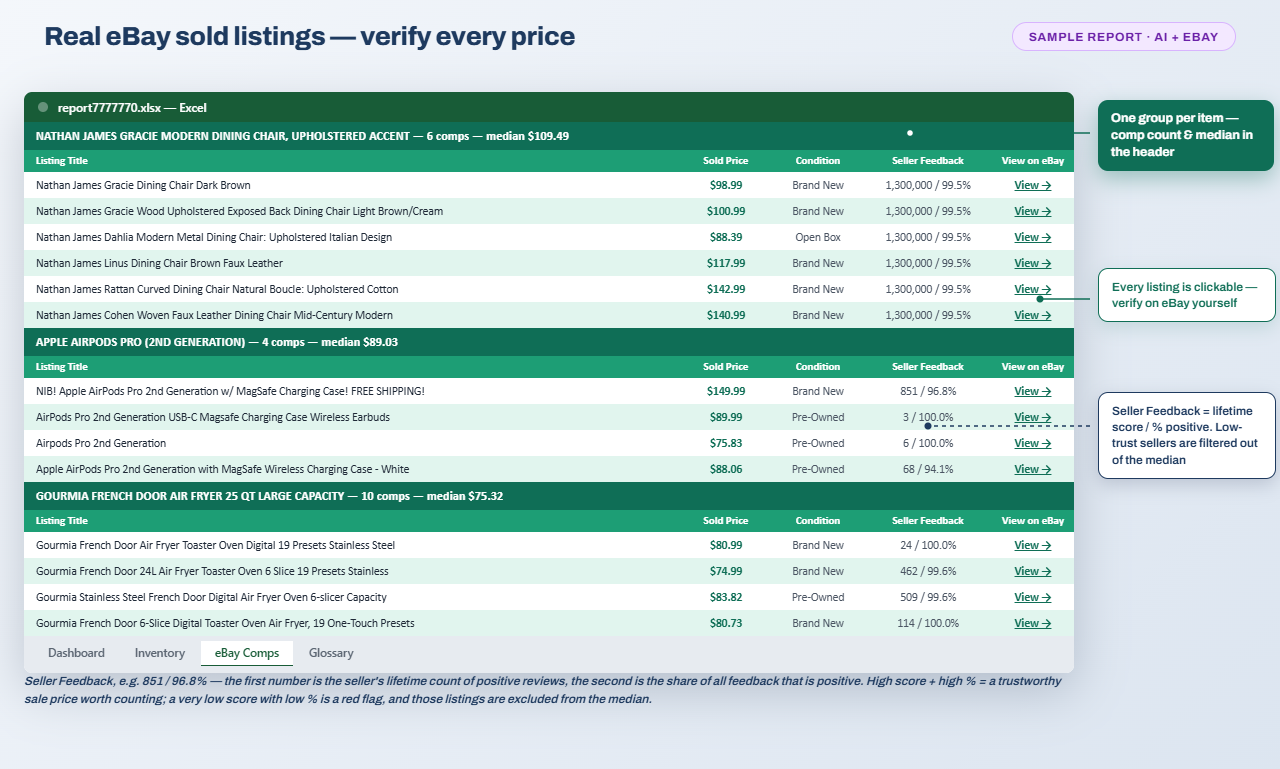The width and height of the screenshot is (1280, 769).
Task: Select the "24 / 100.0%" seller feedback cell
Action: point(928,545)
